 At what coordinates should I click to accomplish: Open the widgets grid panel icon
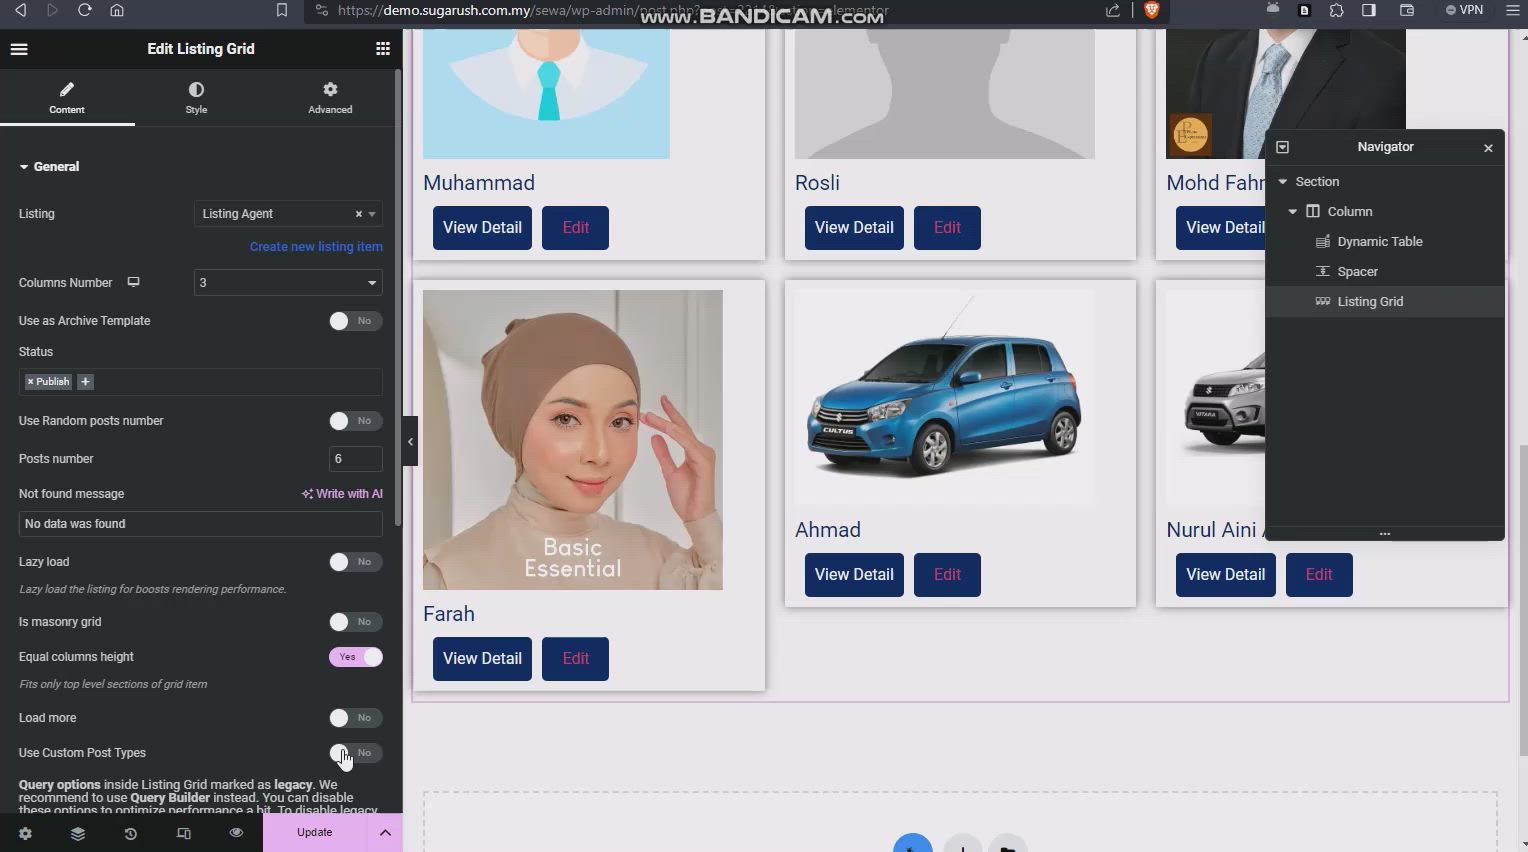[x=382, y=49]
